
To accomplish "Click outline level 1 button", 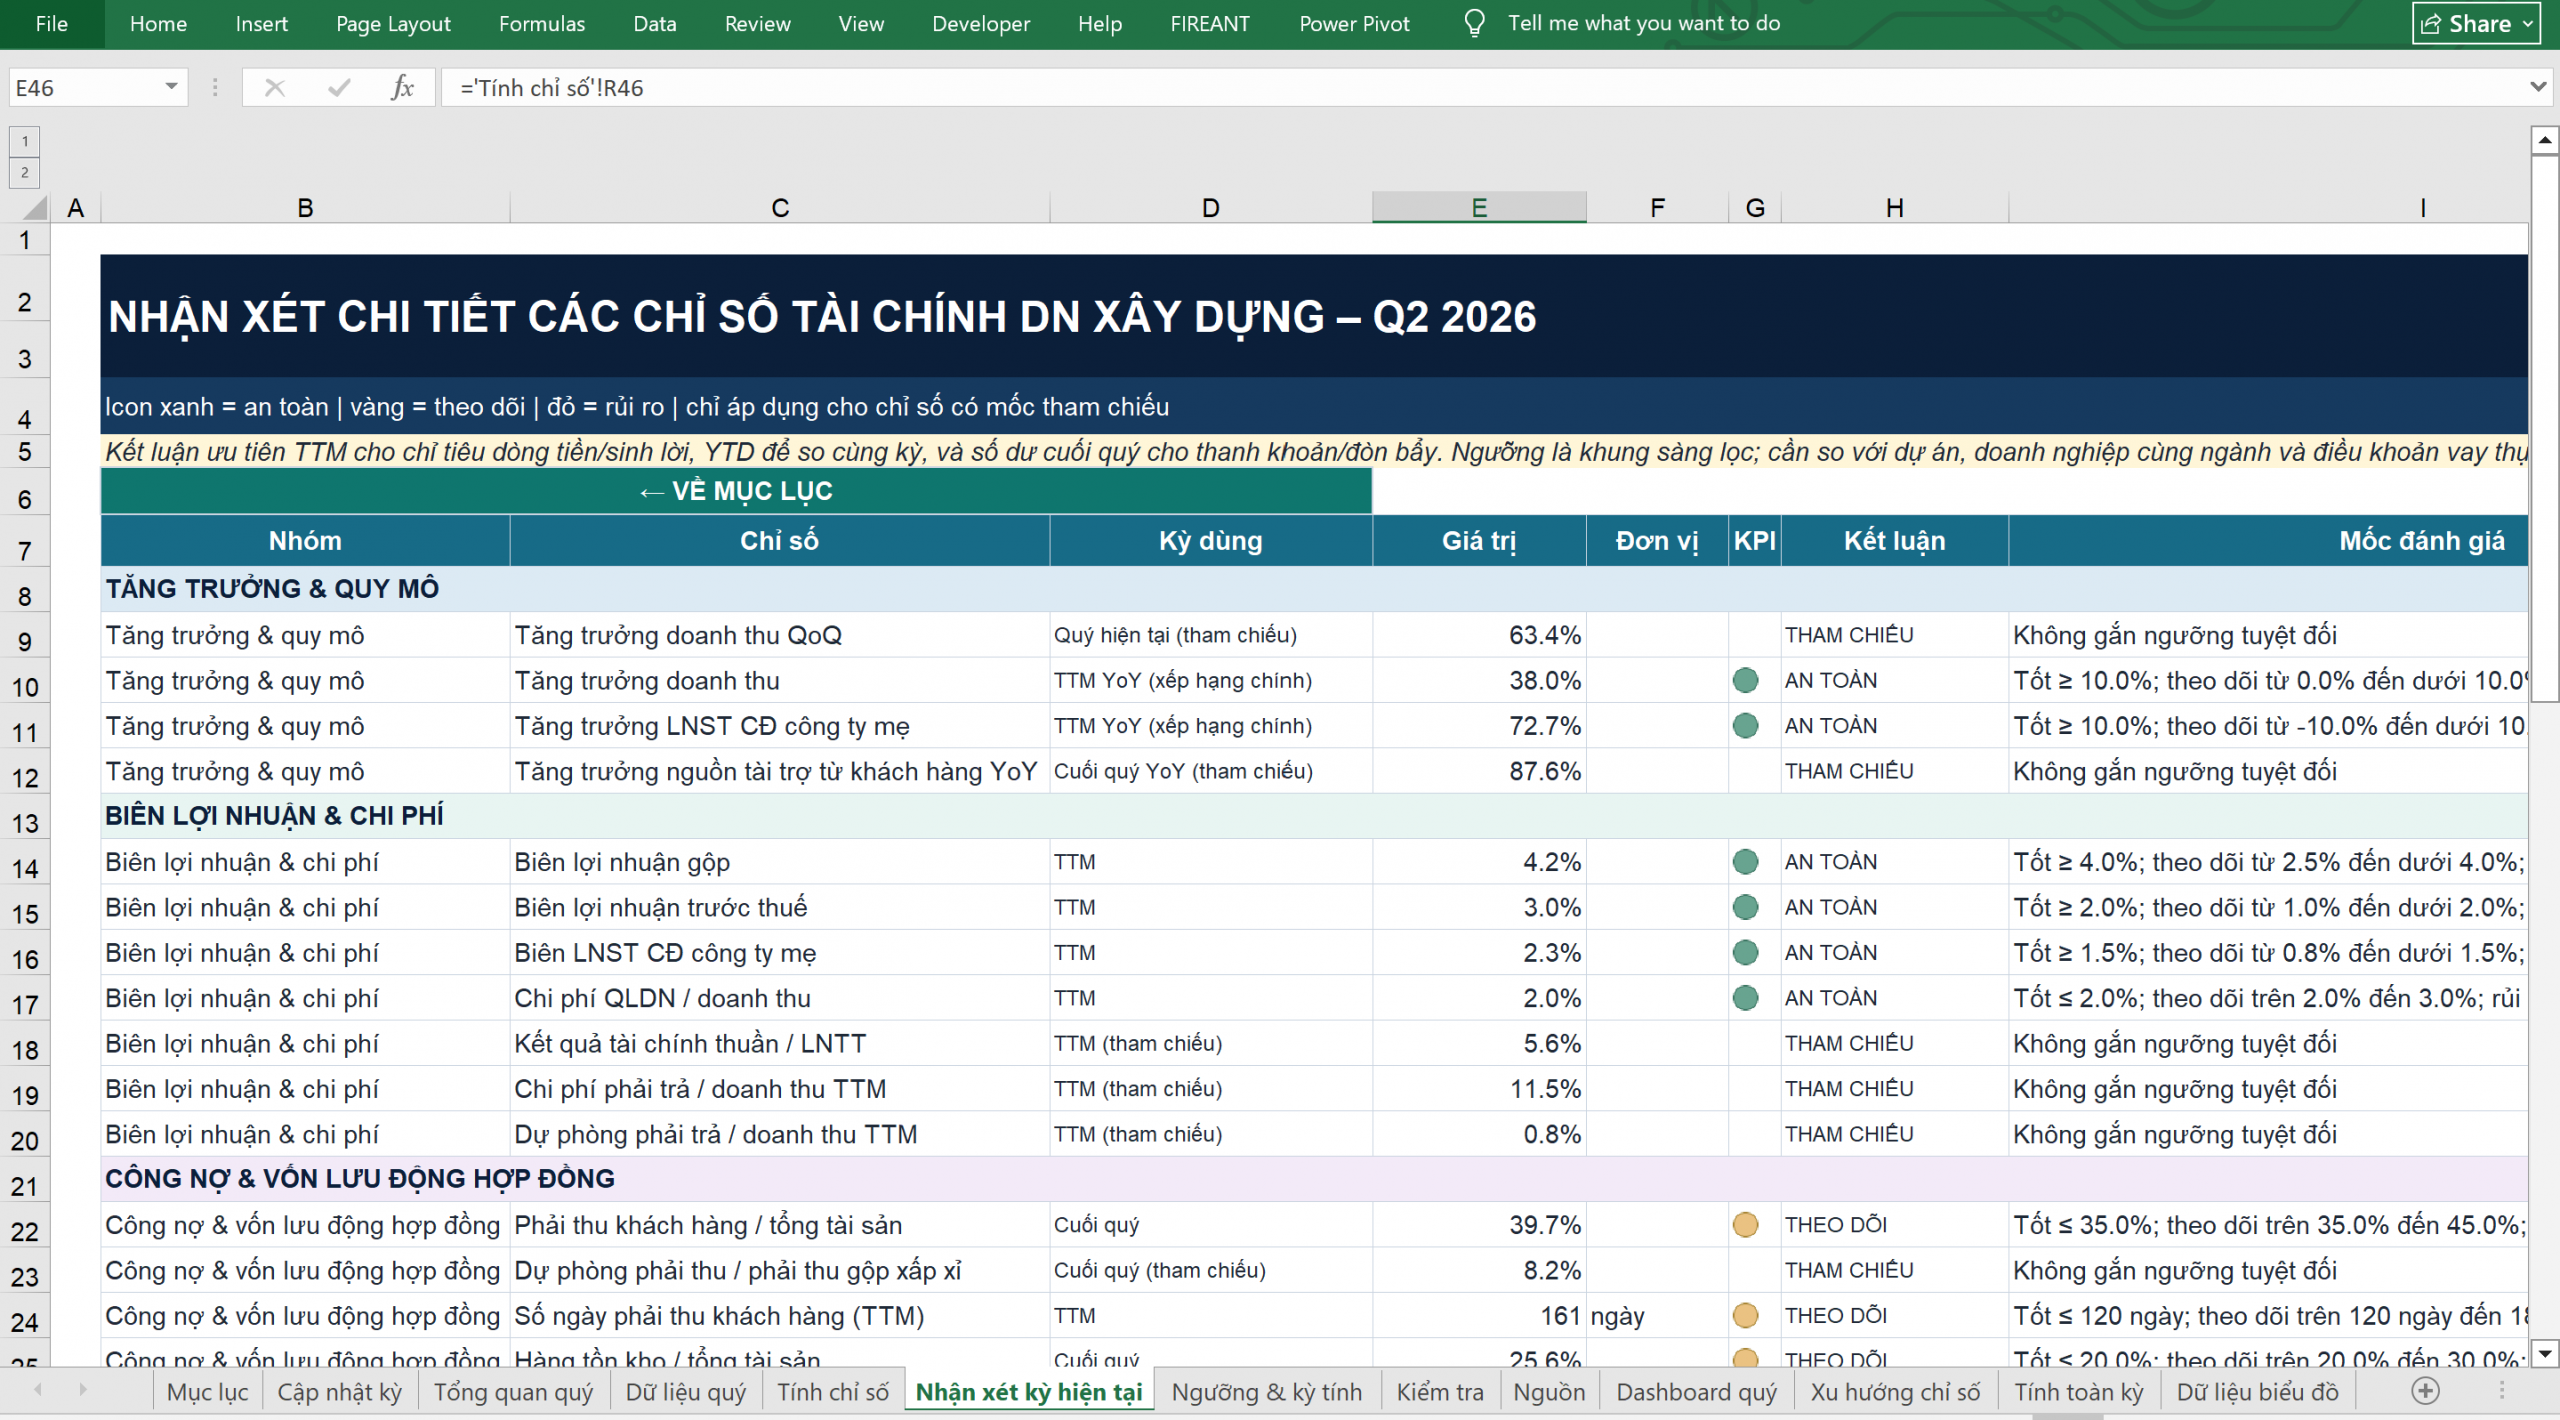I will pos(25,142).
